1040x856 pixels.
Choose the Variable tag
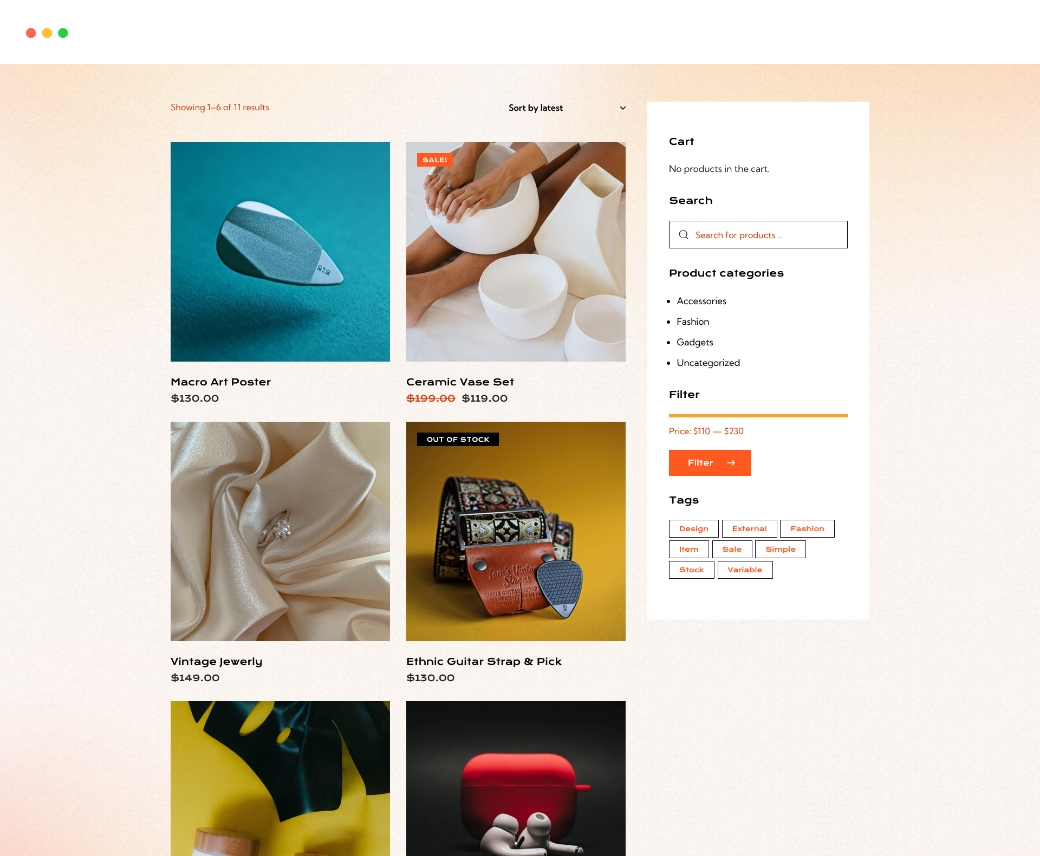pos(745,570)
